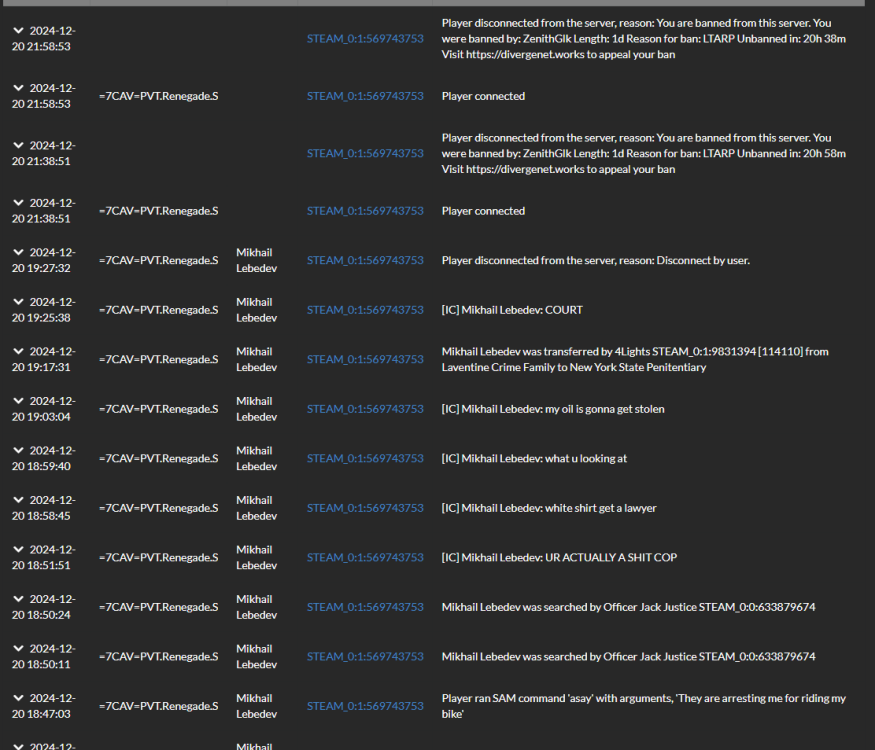This screenshot has height=750, width=875.
Task: Expand the "my oil is gonna get stolen" entry
Action: 18,400
